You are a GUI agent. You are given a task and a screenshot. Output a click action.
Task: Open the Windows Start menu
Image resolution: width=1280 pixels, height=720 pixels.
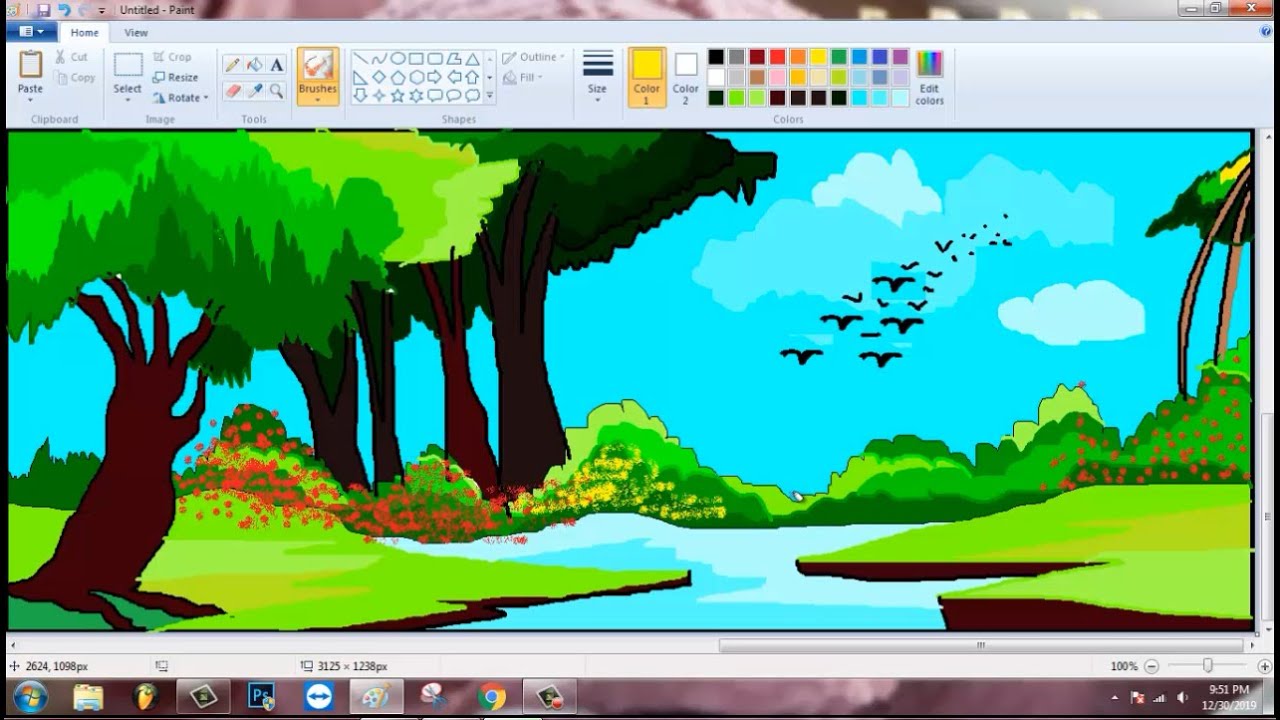point(31,695)
